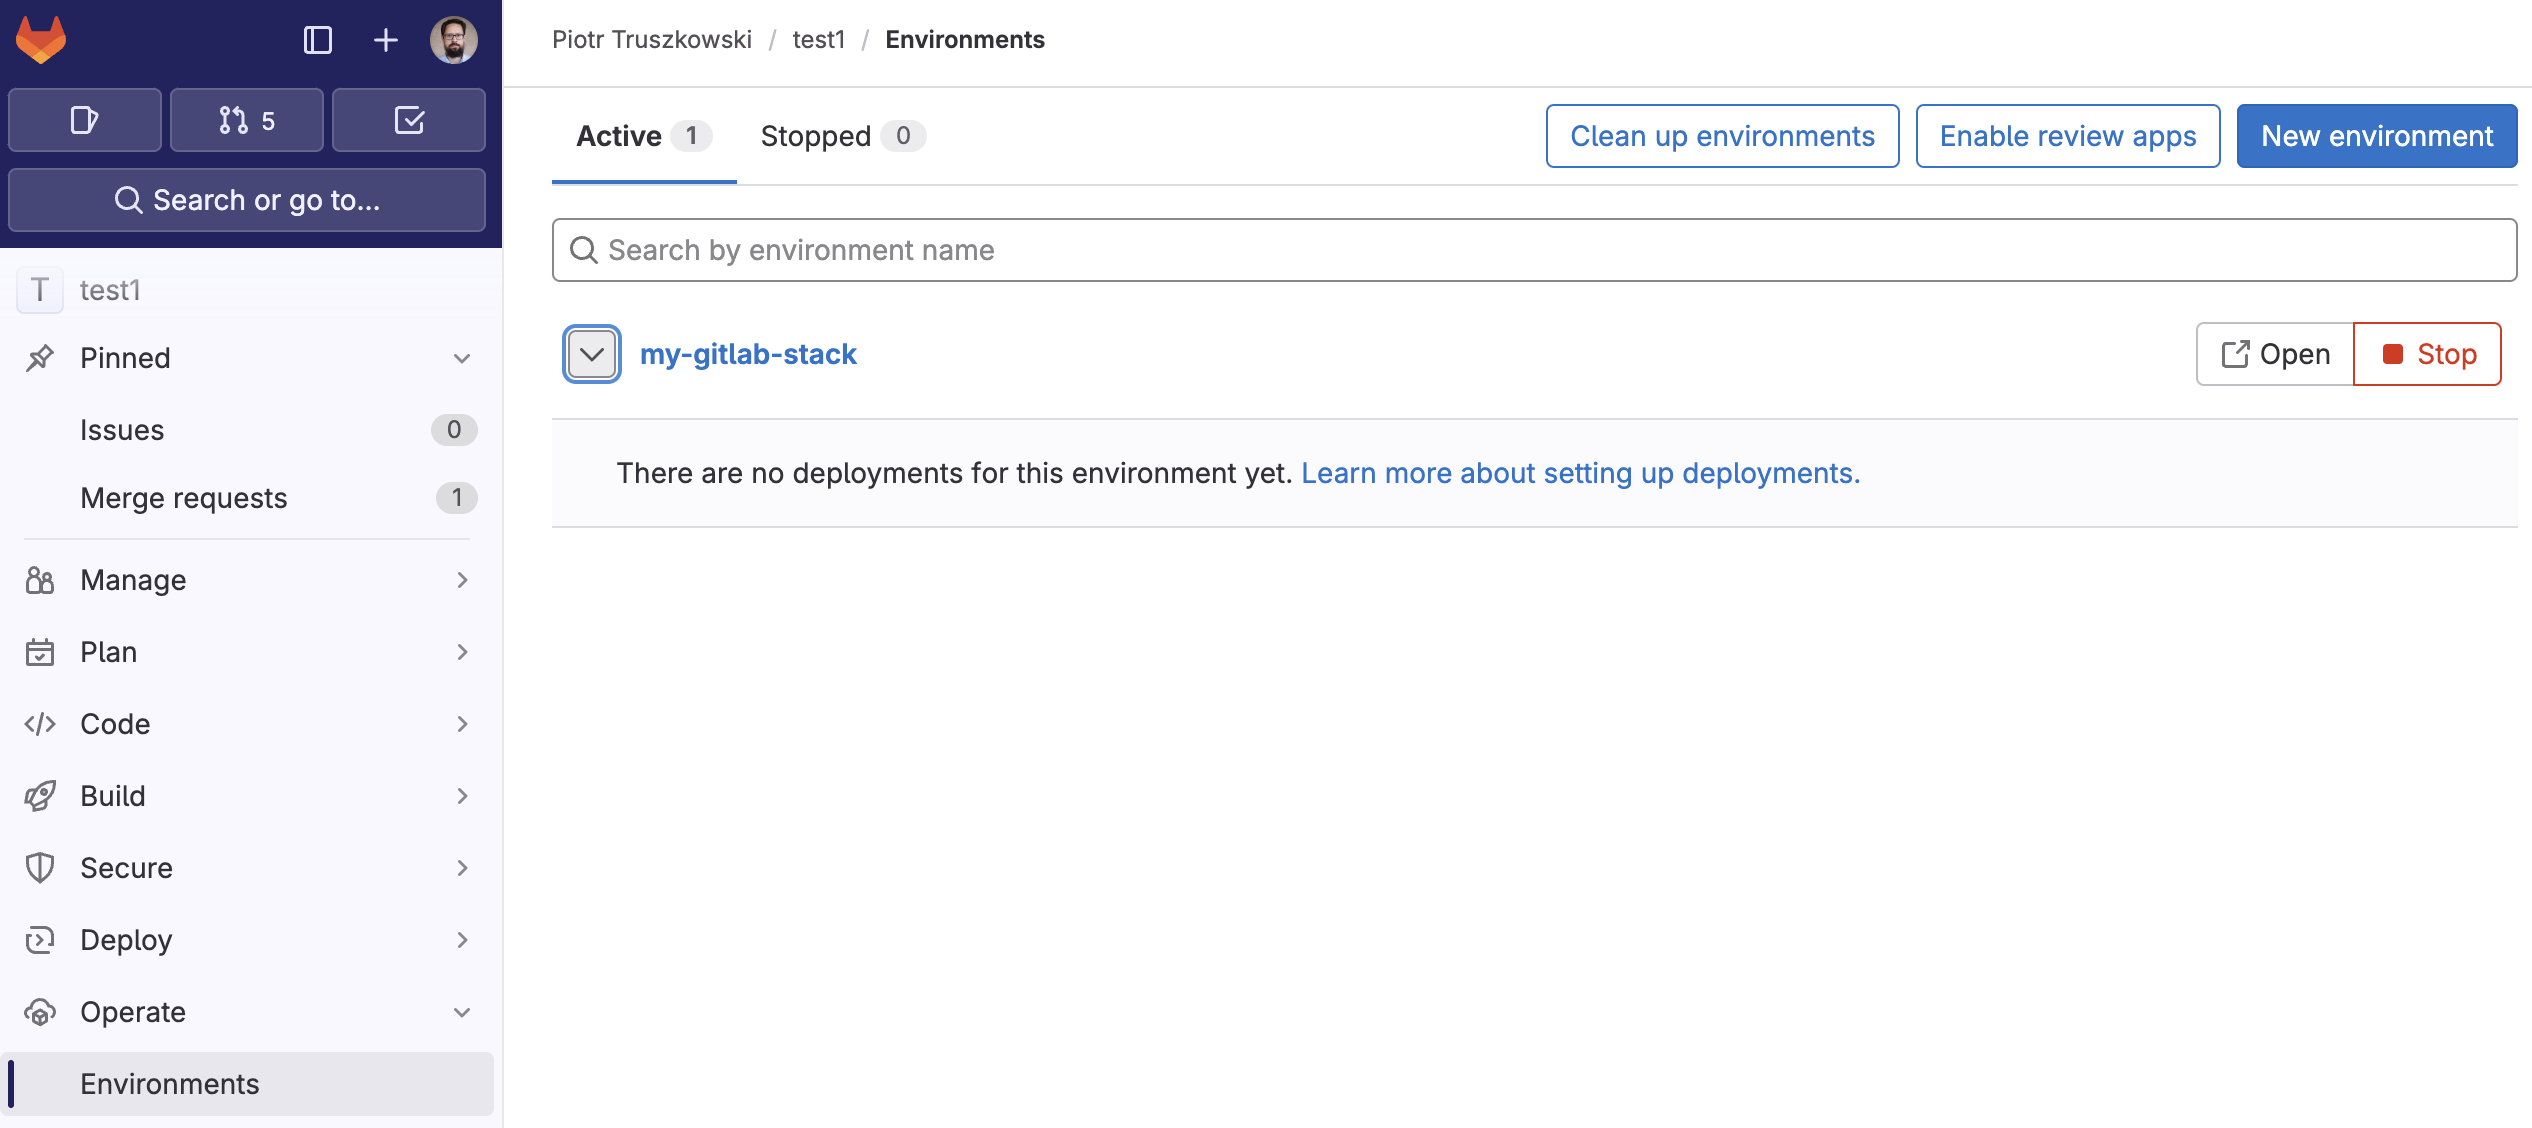Open the to-do list icon
This screenshot has height=1128, width=2532.
coord(409,120)
